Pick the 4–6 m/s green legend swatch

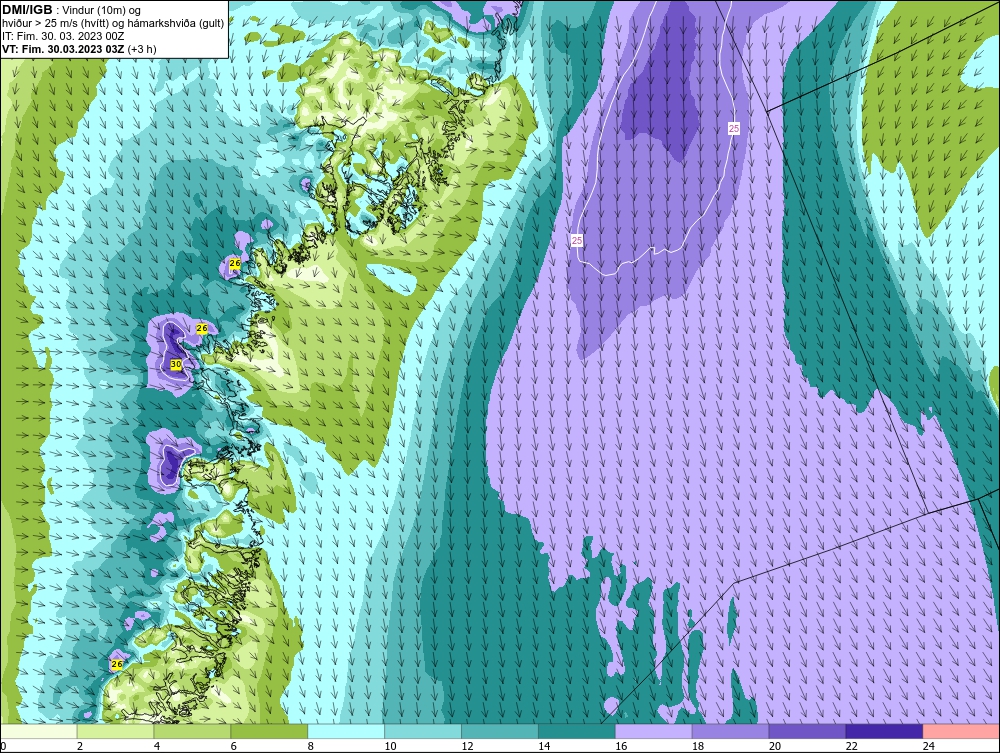192,731
